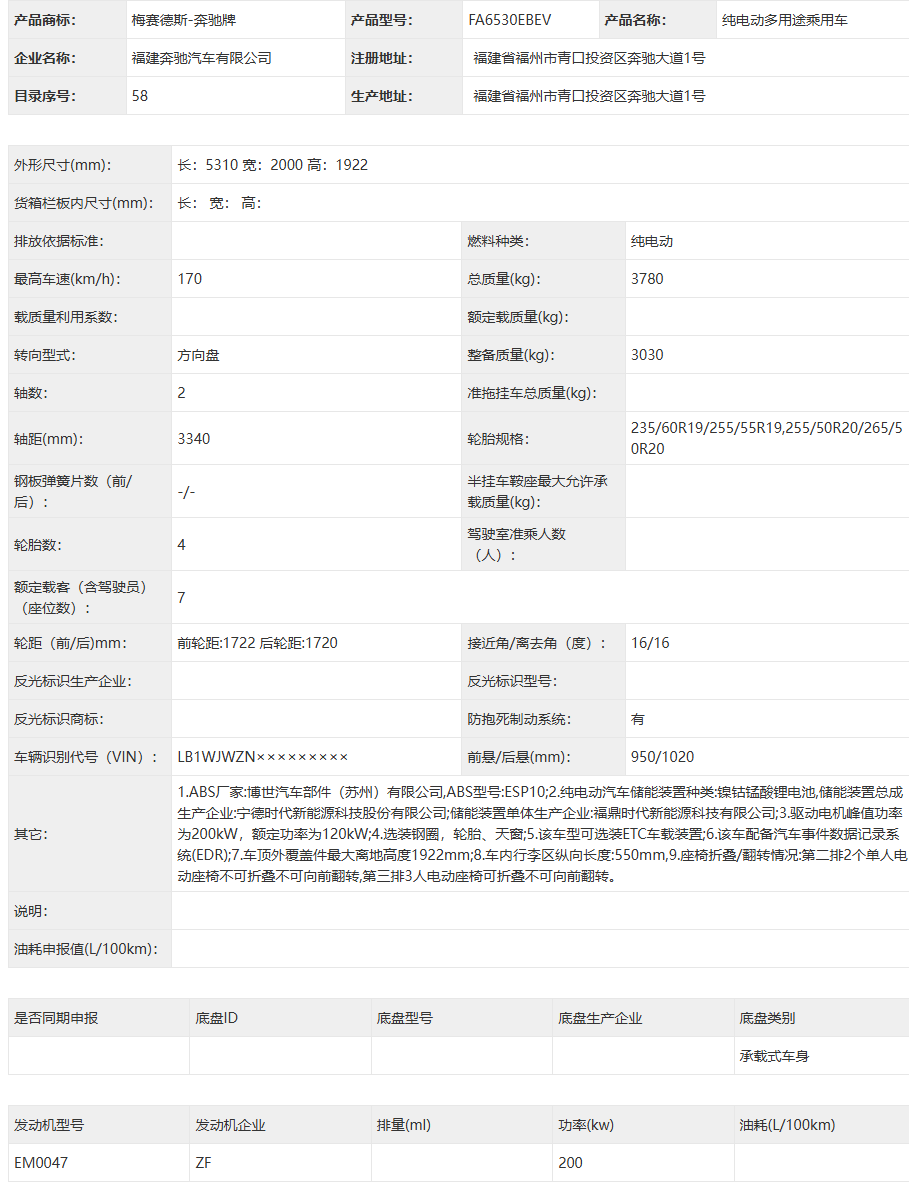Select tire count value 4
Image resolution: width=909 pixels, height=1182 pixels.
[181, 544]
